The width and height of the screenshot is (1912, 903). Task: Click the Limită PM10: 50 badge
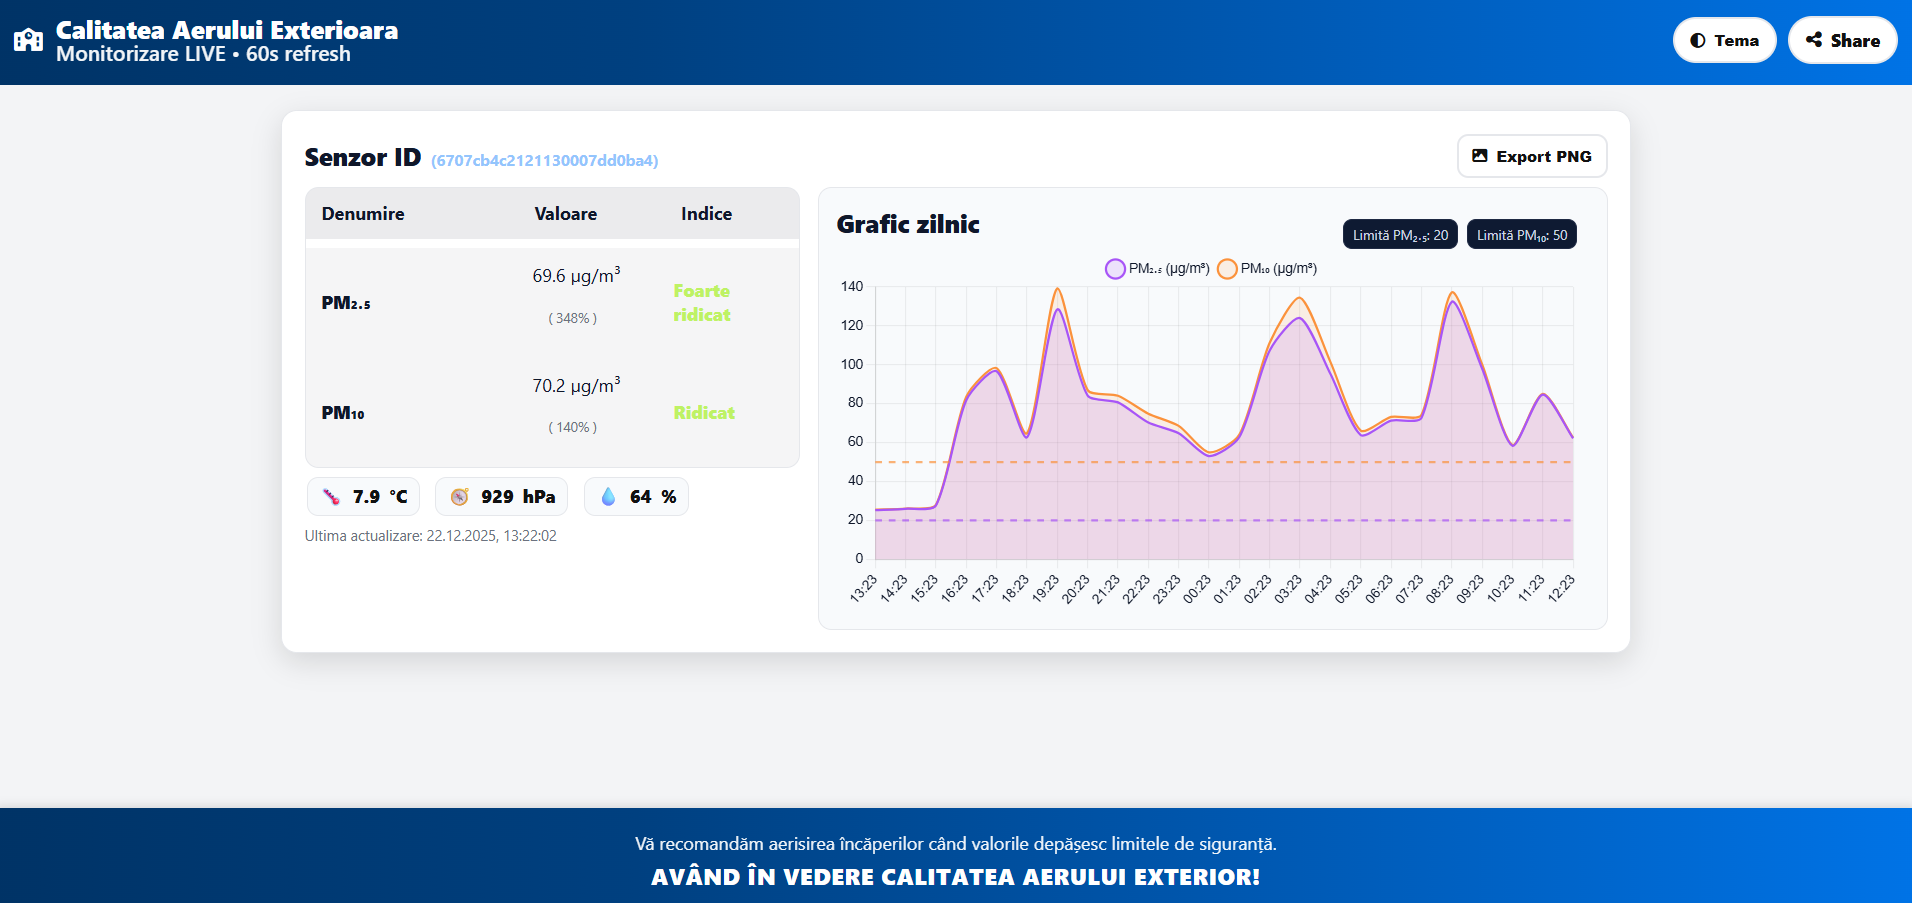tap(1521, 235)
